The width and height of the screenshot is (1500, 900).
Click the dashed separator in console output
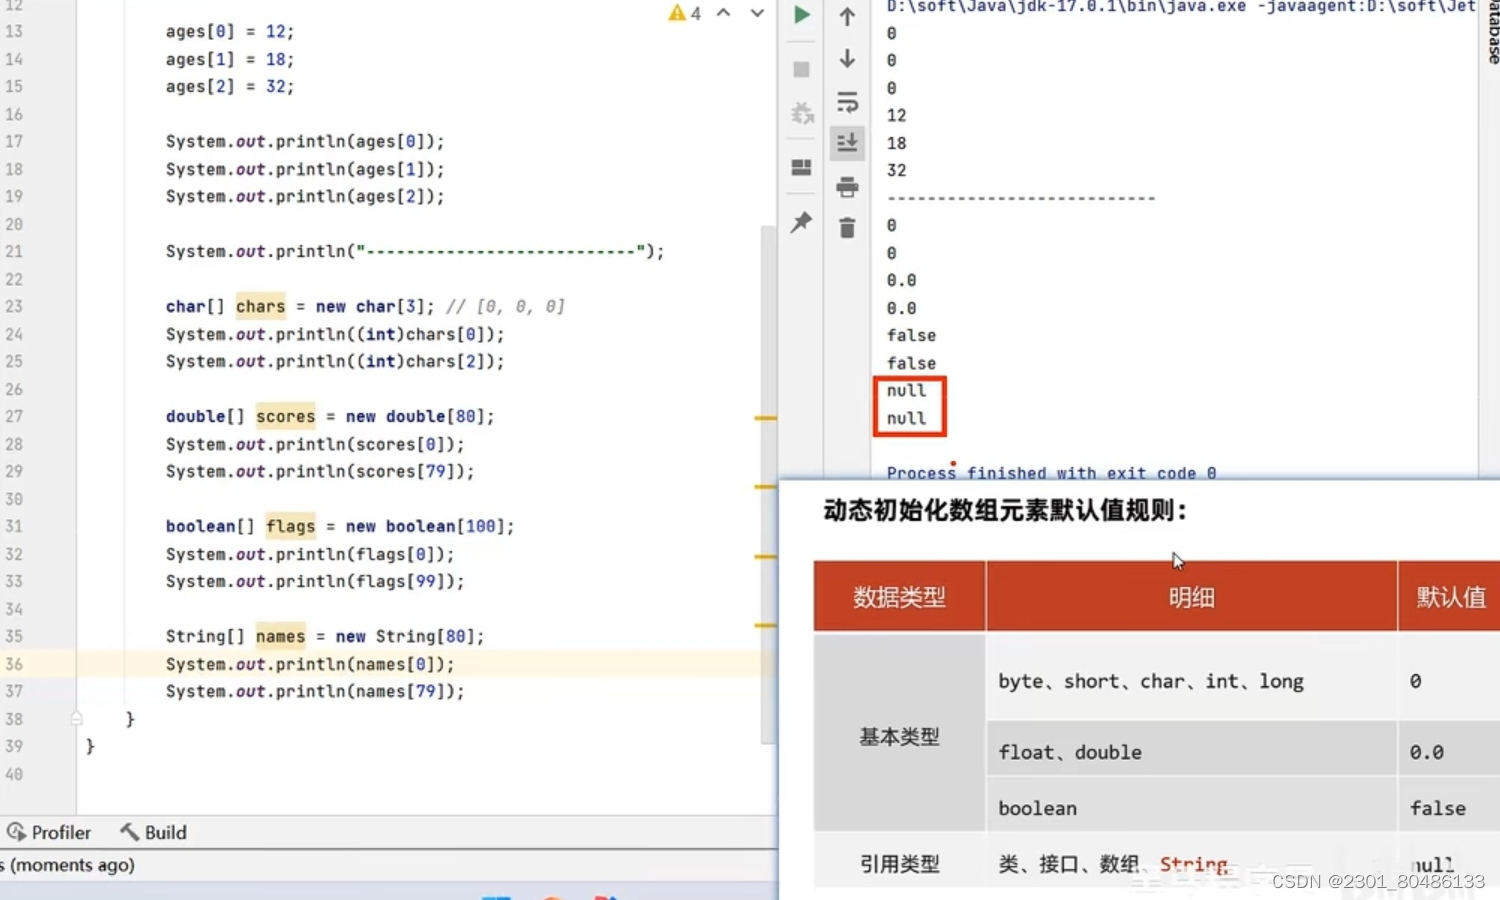[x=1021, y=198]
